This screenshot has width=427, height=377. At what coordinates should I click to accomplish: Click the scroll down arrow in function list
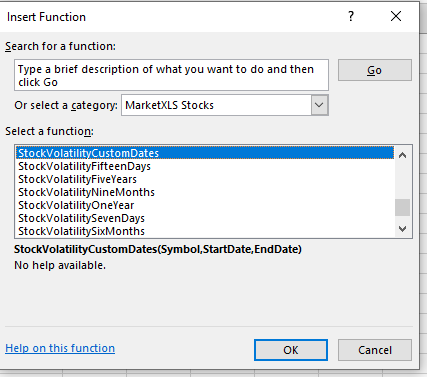[403, 229]
